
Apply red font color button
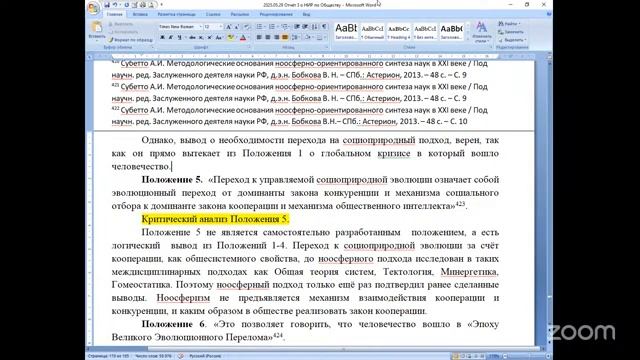[242, 38]
